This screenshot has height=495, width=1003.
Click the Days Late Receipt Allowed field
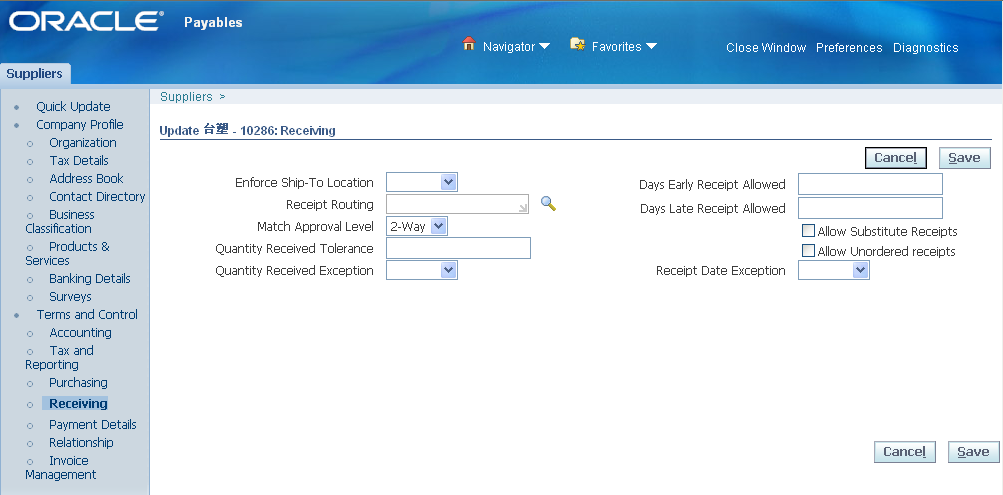click(870, 208)
